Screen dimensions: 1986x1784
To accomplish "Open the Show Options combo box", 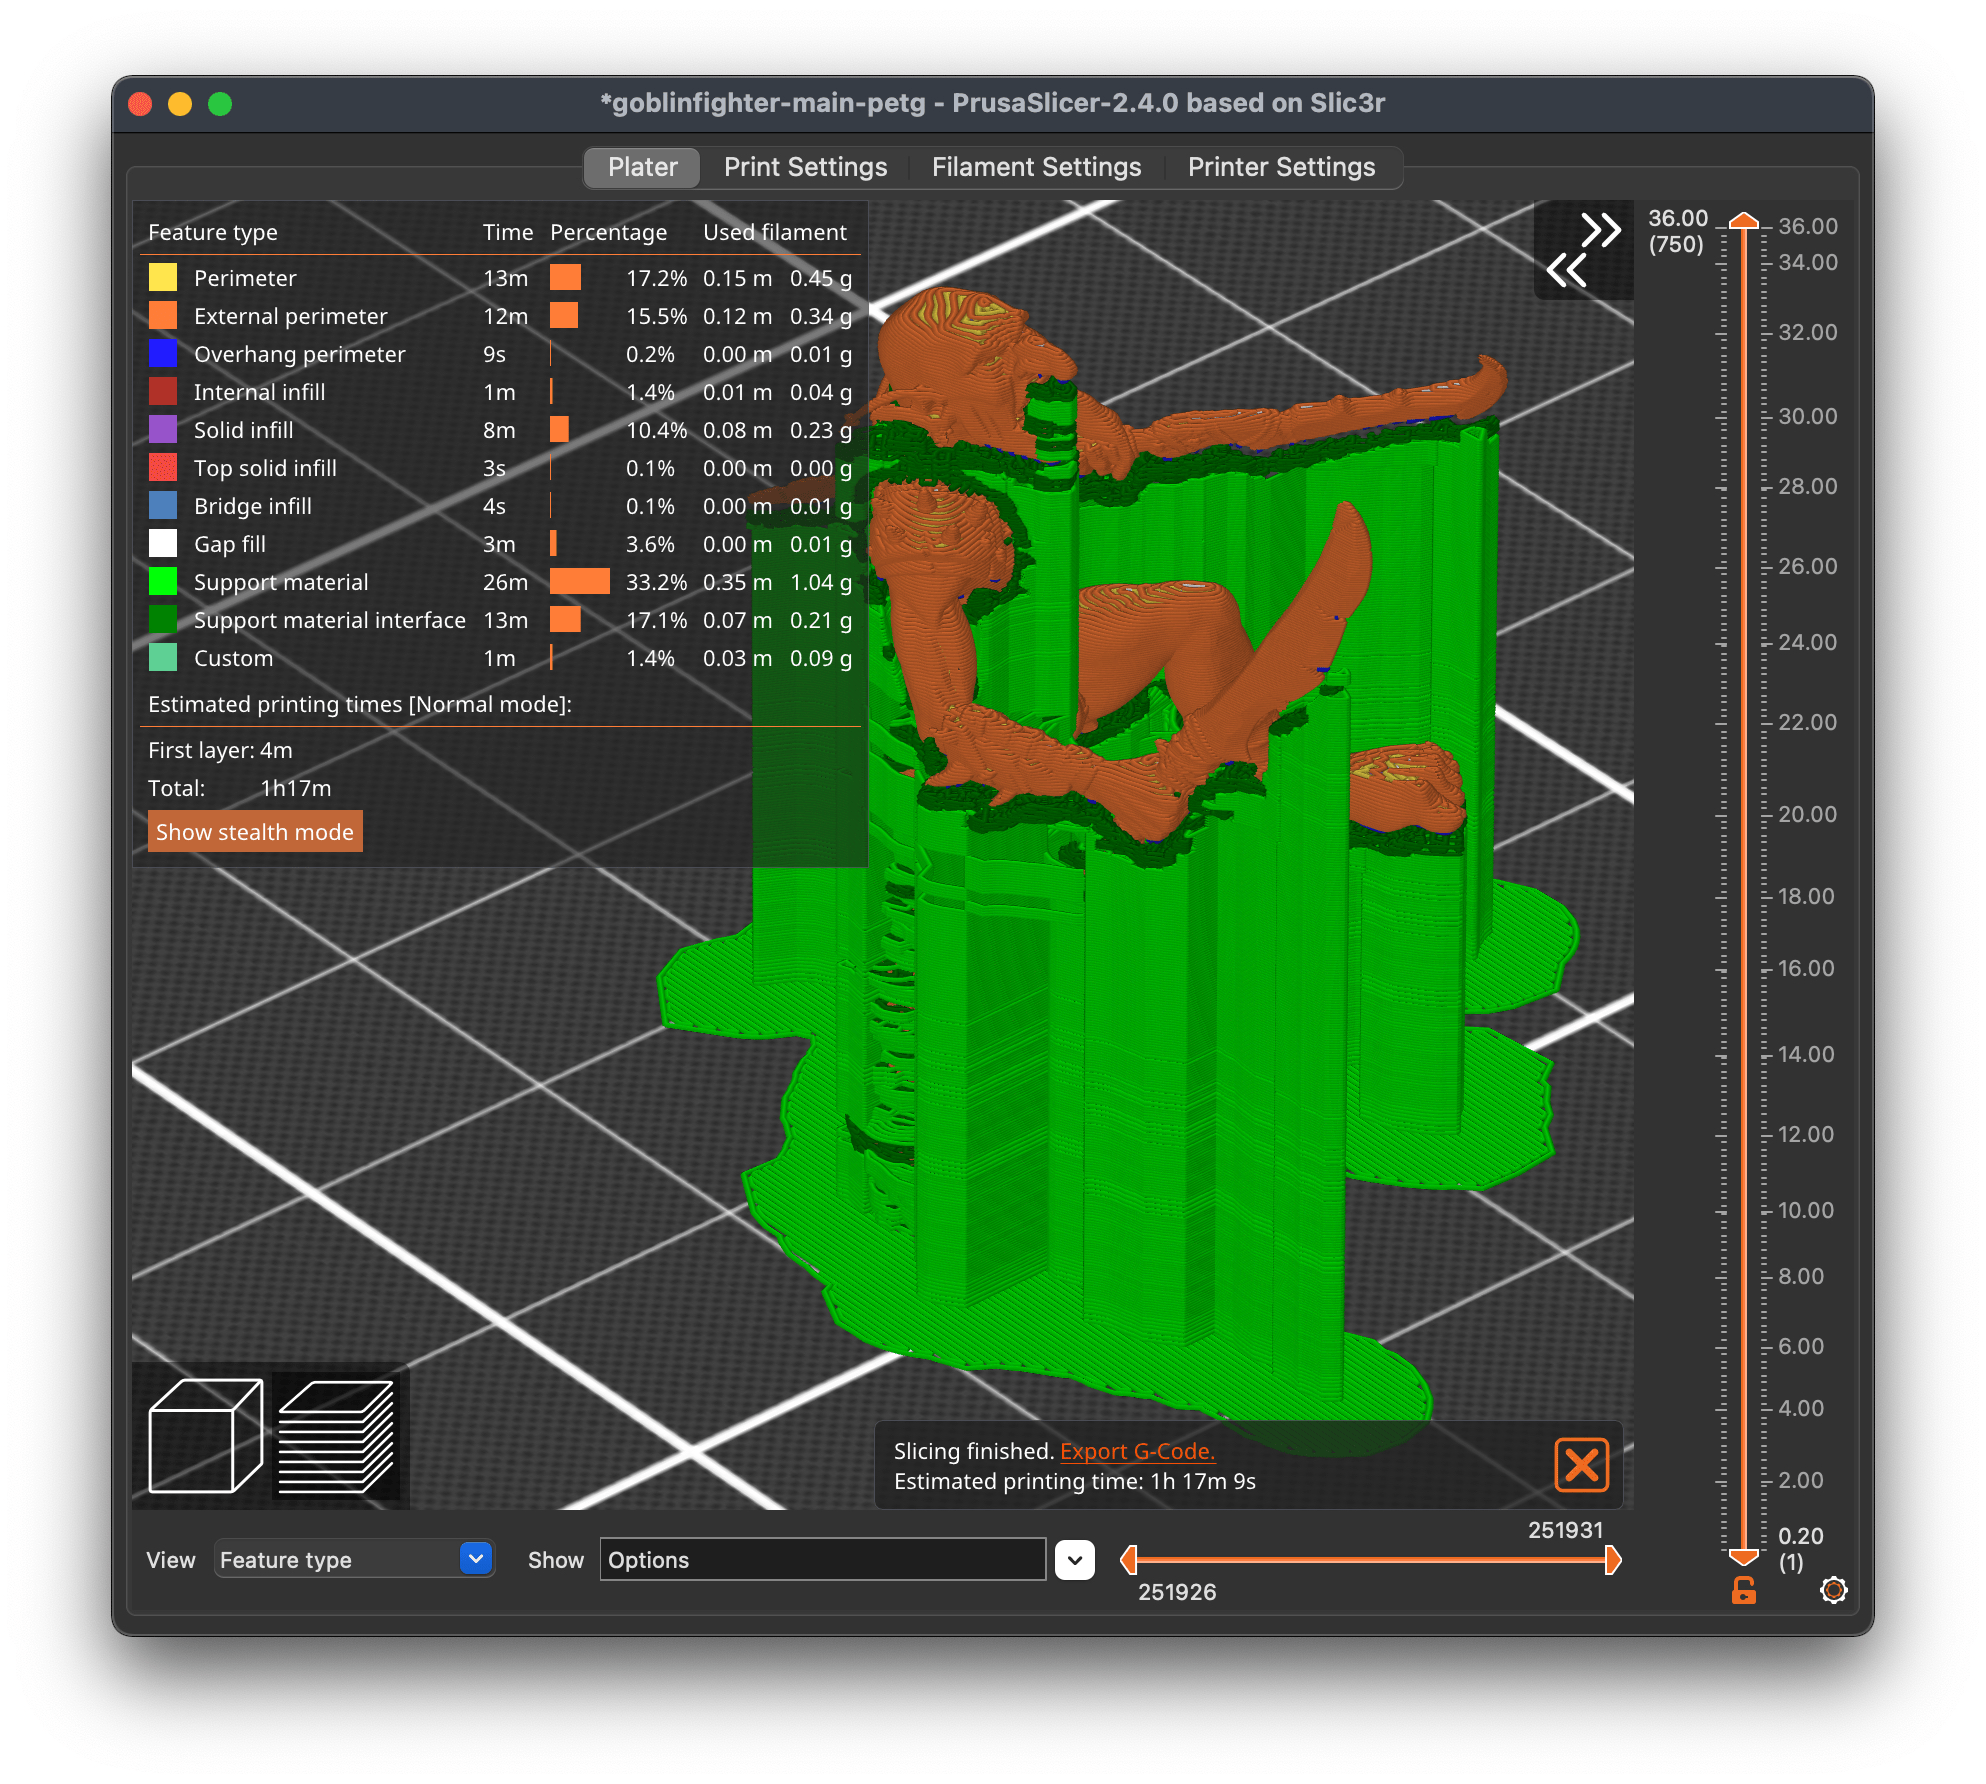I will [x=822, y=1560].
